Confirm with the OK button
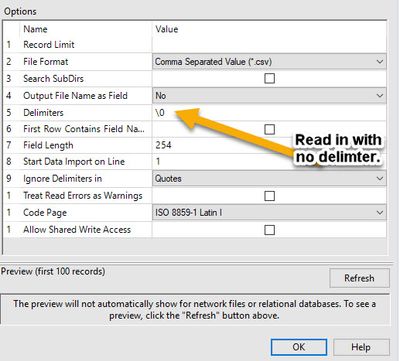The height and width of the screenshot is (361, 400). tap(299, 347)
